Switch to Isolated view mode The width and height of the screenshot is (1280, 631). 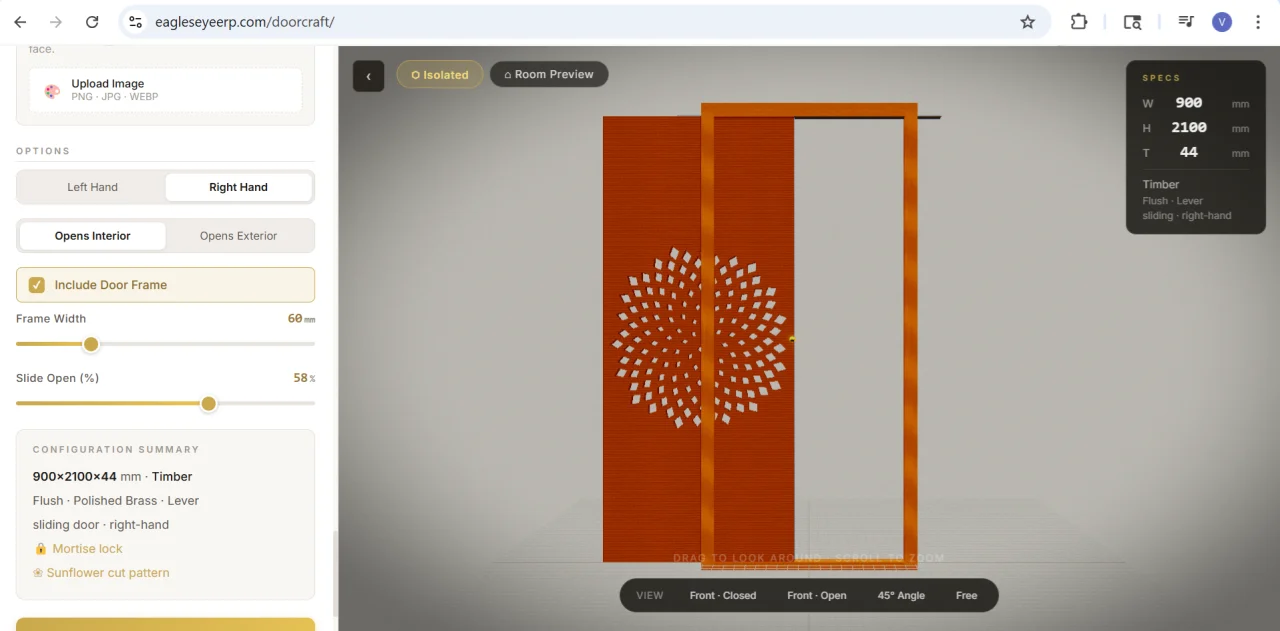pyautogui.click(x=440, y=75)
